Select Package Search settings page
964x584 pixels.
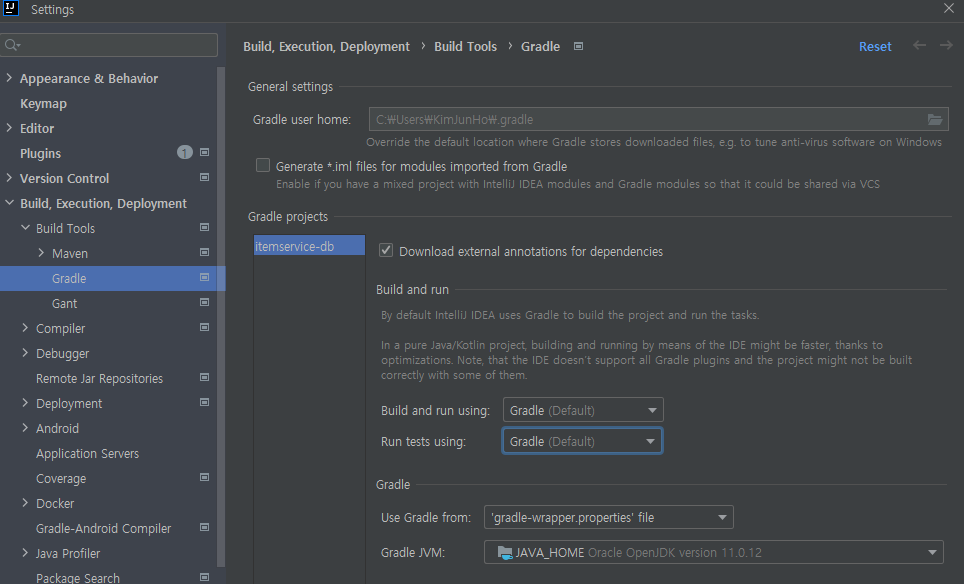[x=78, y=577]
